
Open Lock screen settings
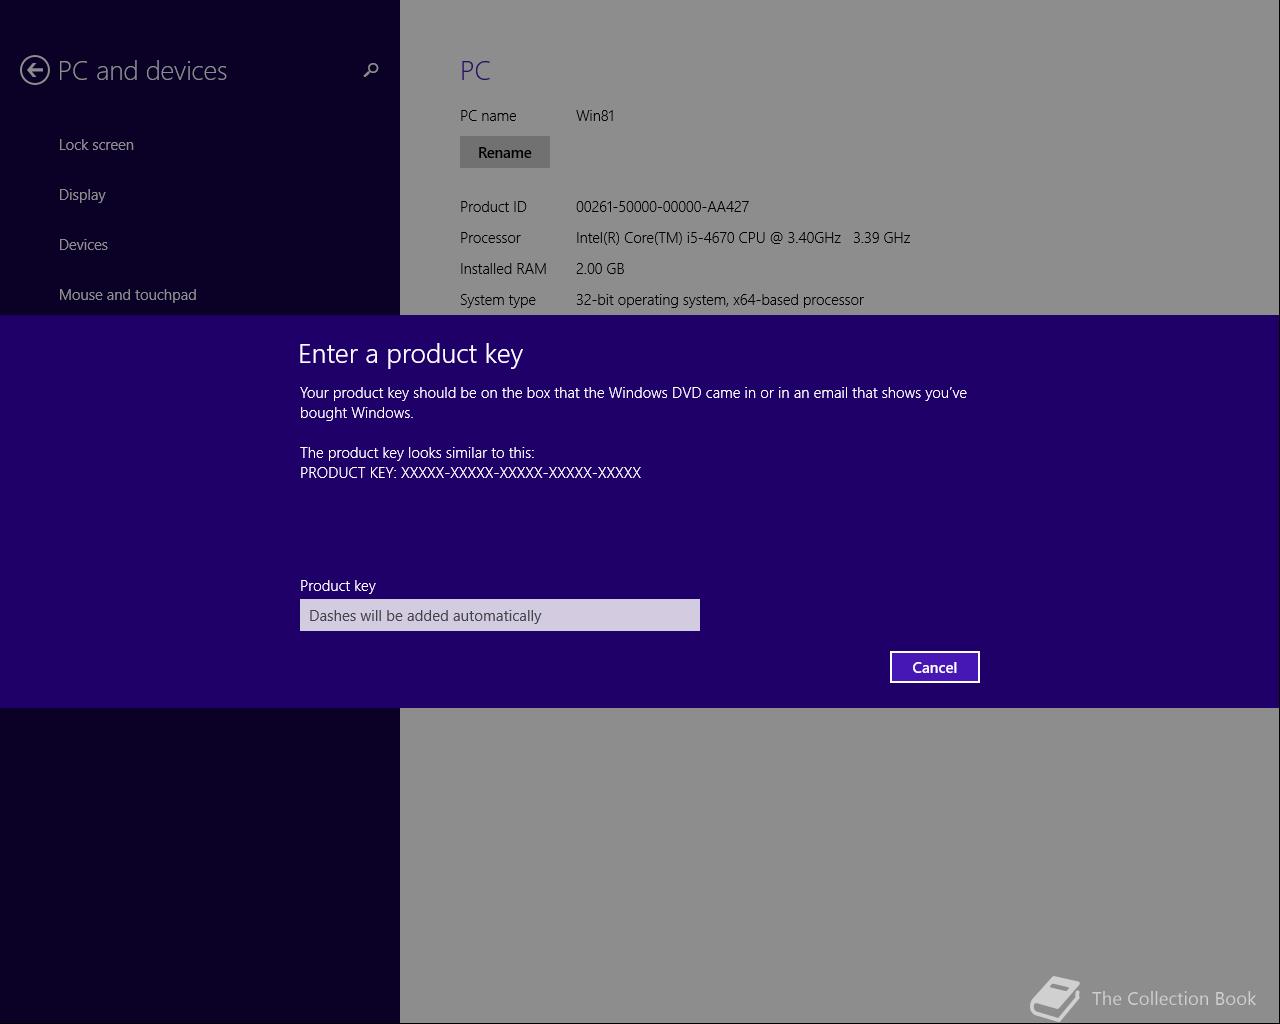96,145
